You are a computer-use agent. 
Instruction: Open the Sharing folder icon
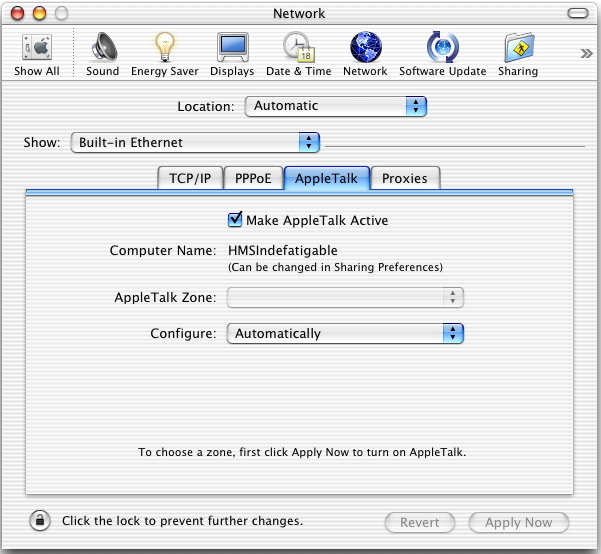(519, 48)
